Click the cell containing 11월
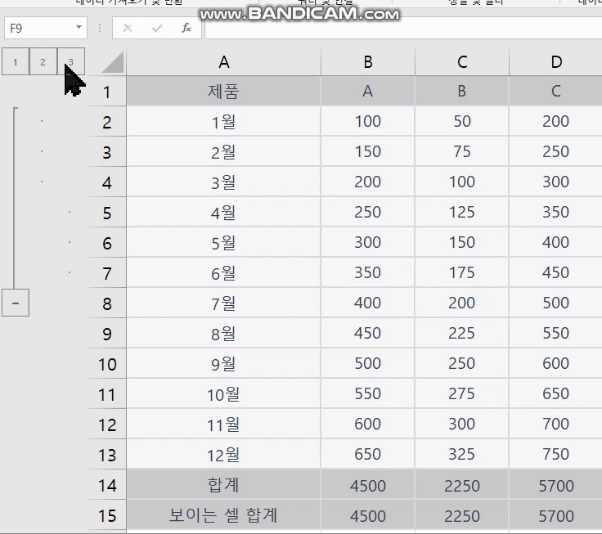 tap(224, 424)
